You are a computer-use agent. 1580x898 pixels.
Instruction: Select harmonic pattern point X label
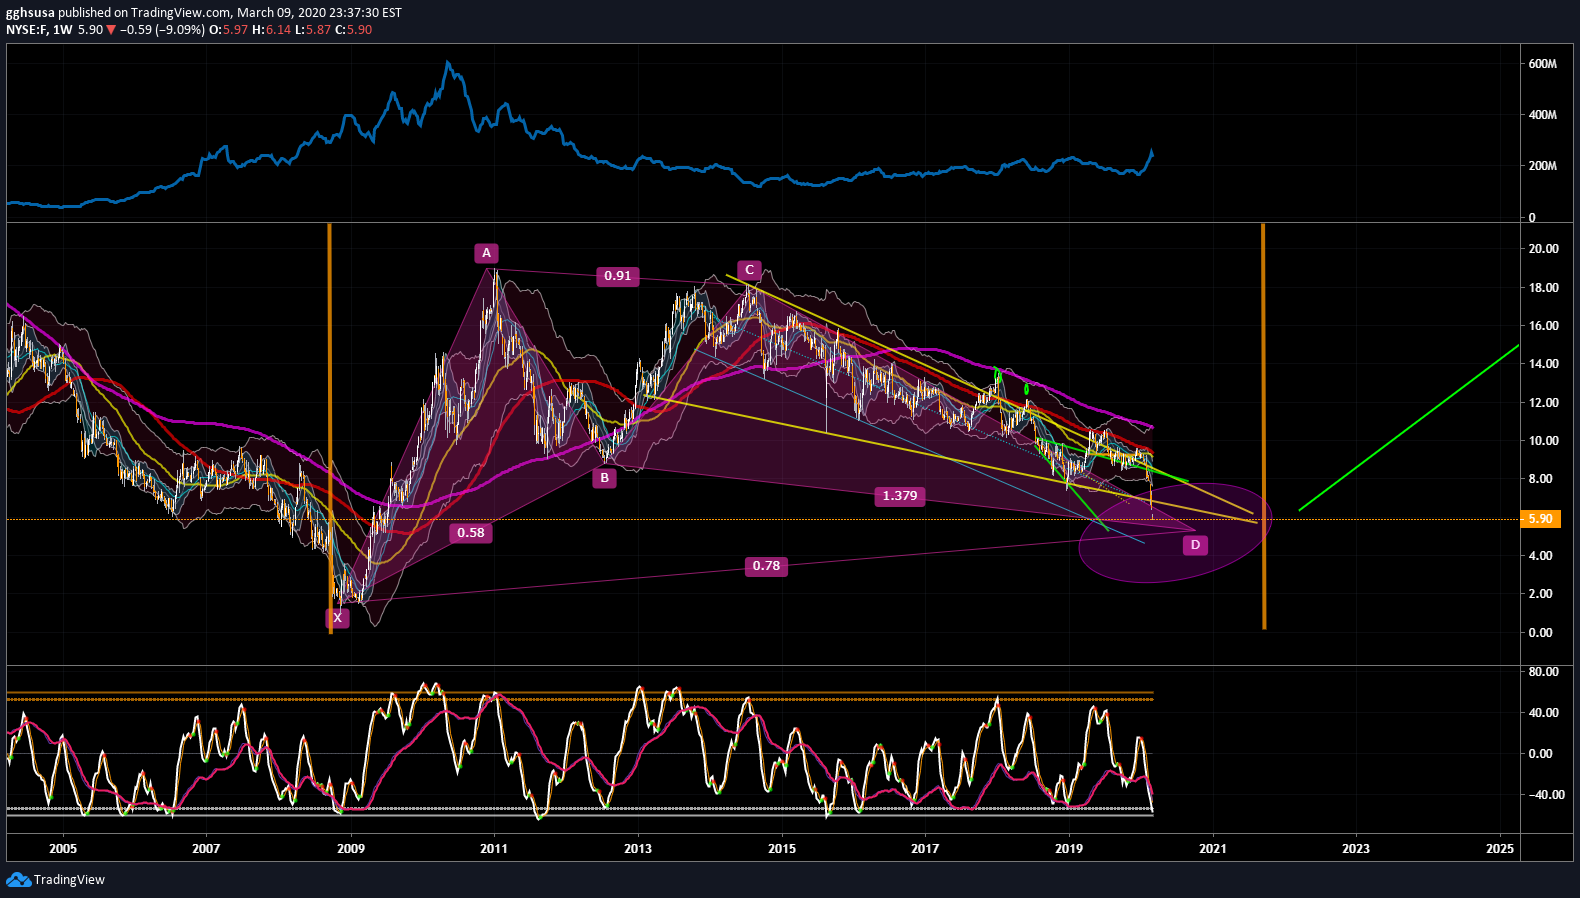[x=338, y=618]
